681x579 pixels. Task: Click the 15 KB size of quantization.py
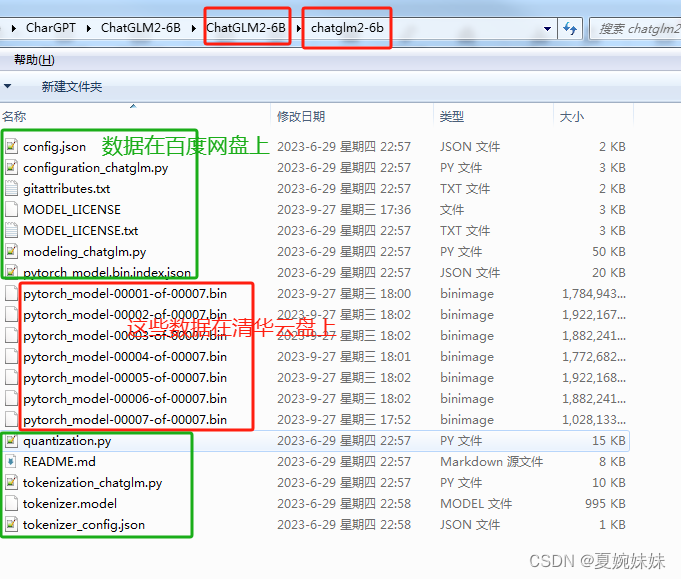click(x=608, y=440)
